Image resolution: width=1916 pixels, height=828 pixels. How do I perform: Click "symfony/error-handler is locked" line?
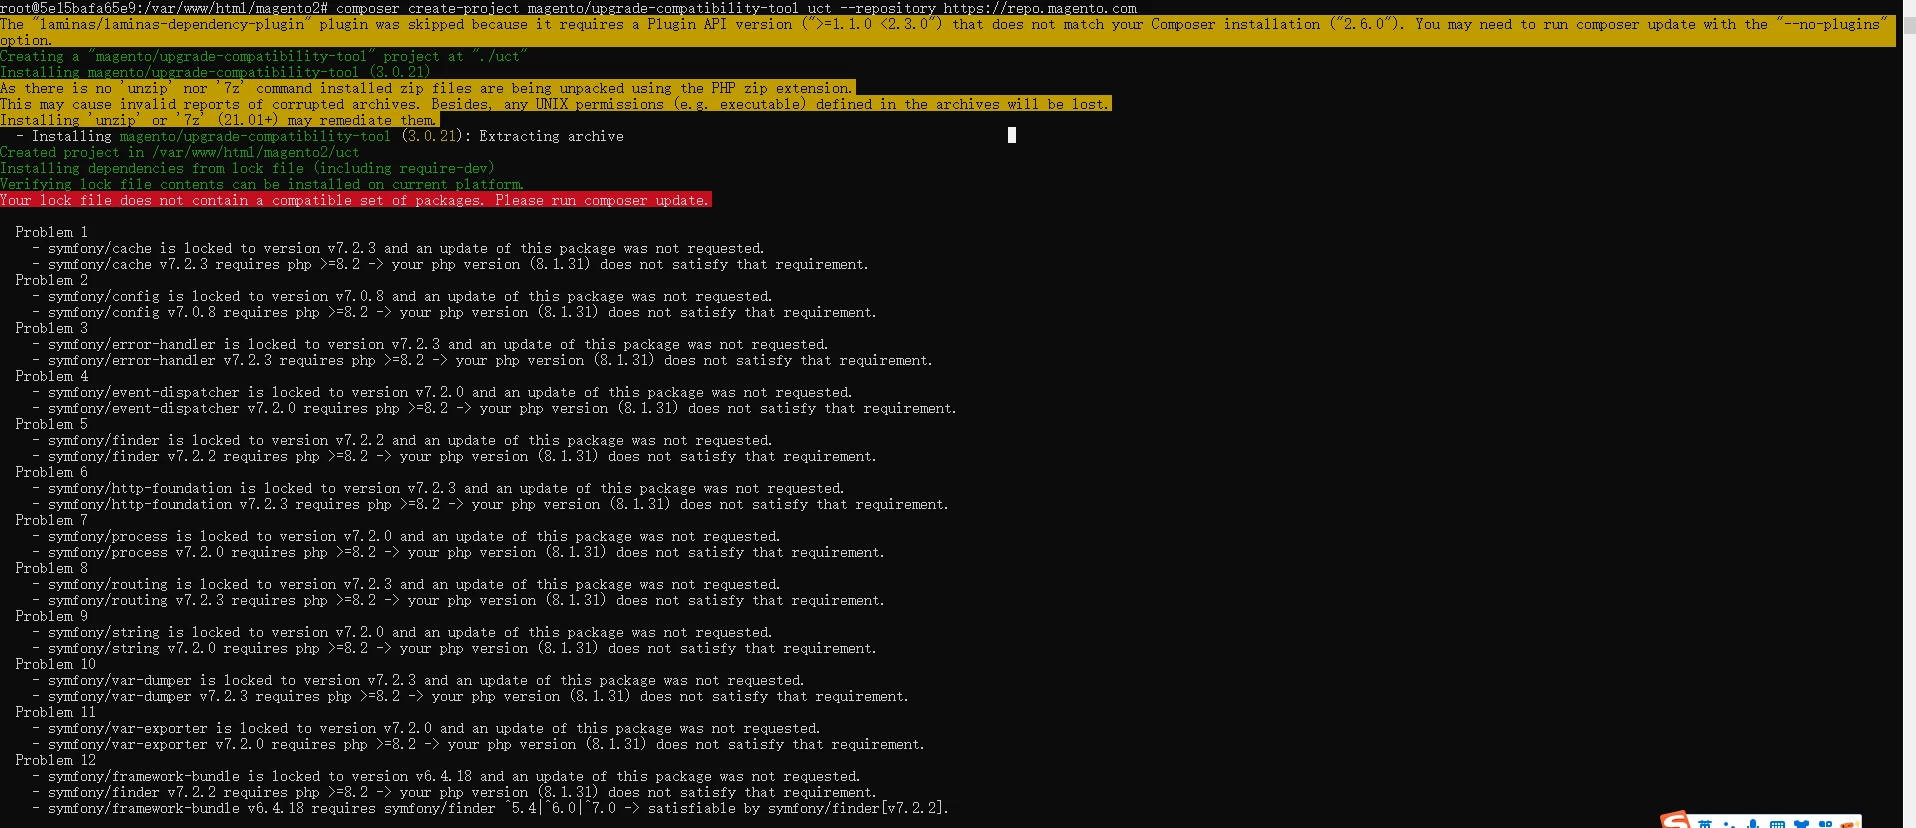pos(430,344)
